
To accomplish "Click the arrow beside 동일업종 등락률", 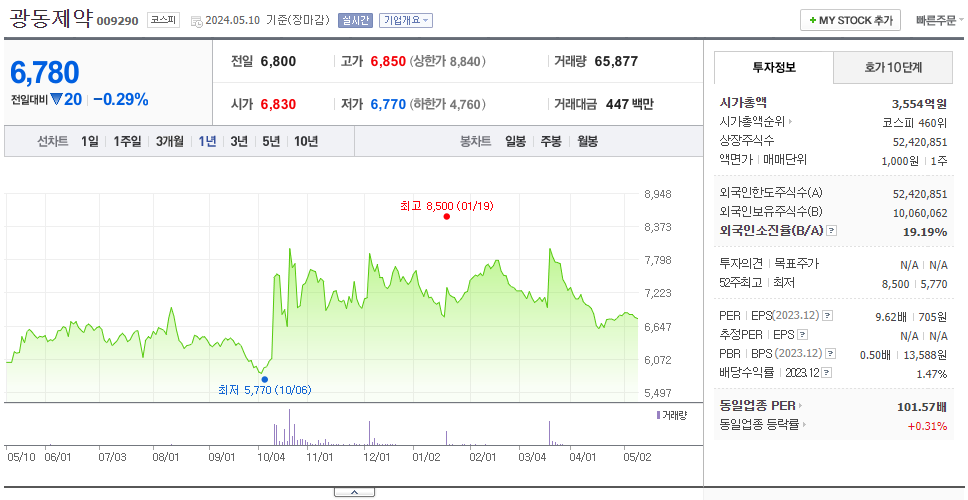I will point(806,425).
